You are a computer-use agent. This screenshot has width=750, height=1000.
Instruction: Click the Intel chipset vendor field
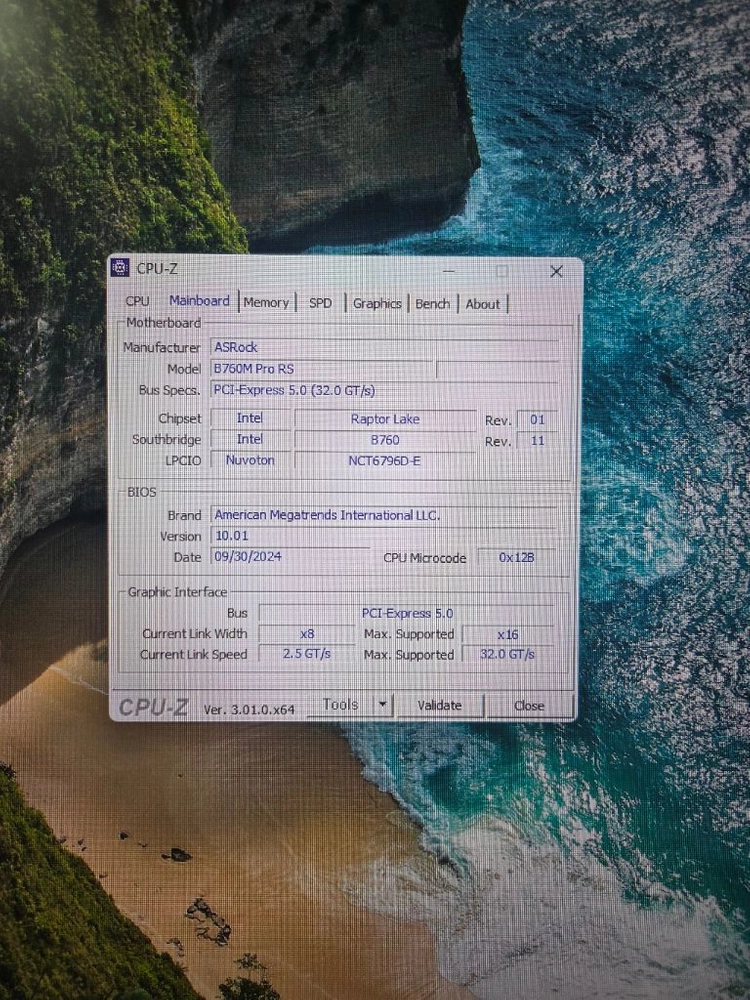pyautogui.click(x=250, y=418)
